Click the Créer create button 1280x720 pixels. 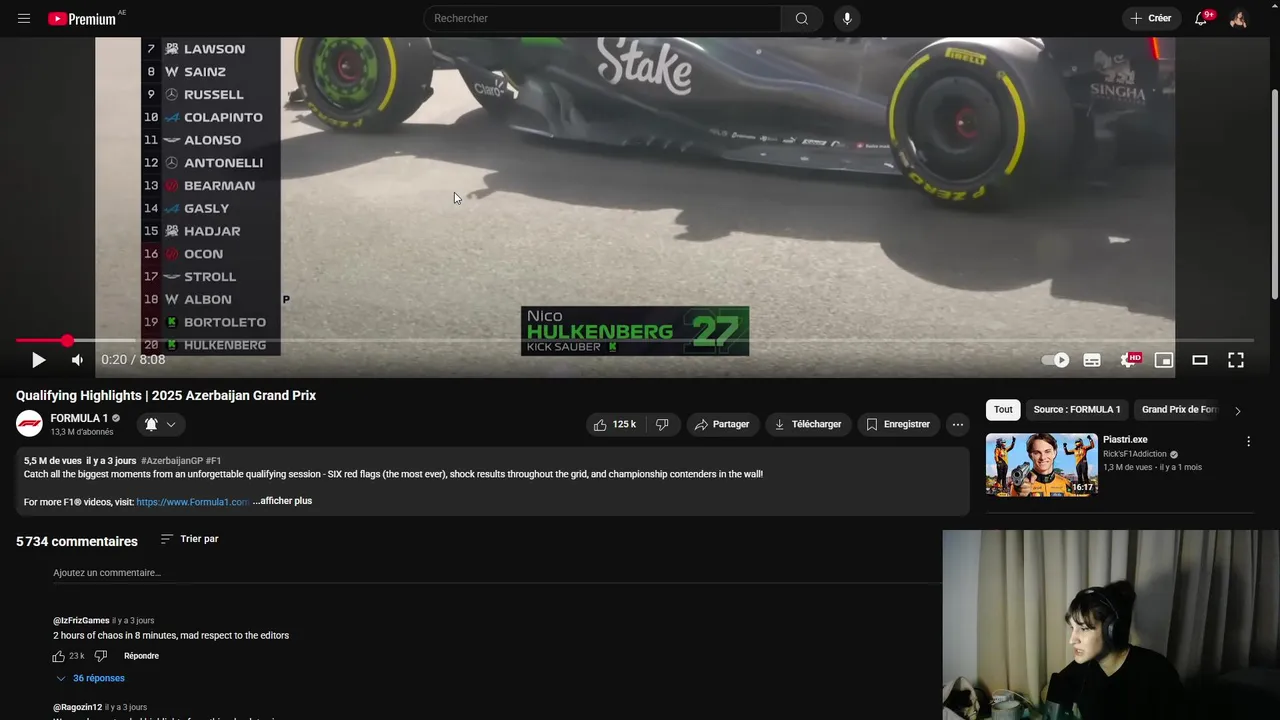coord(1151,18)
